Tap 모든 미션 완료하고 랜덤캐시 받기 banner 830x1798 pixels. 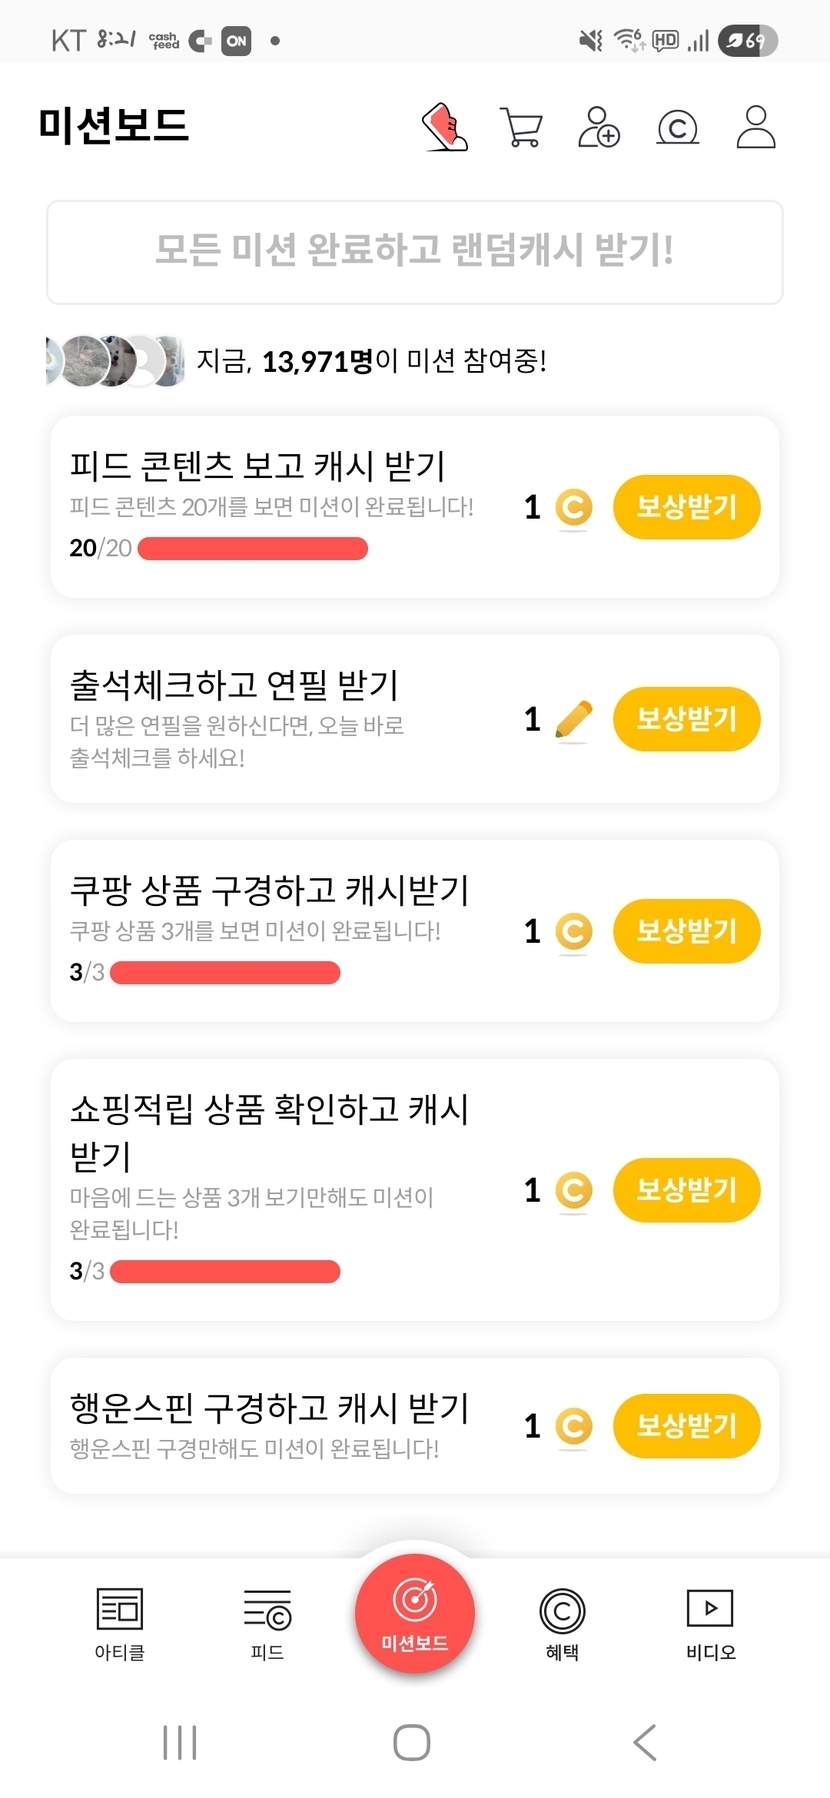[415, 252]
